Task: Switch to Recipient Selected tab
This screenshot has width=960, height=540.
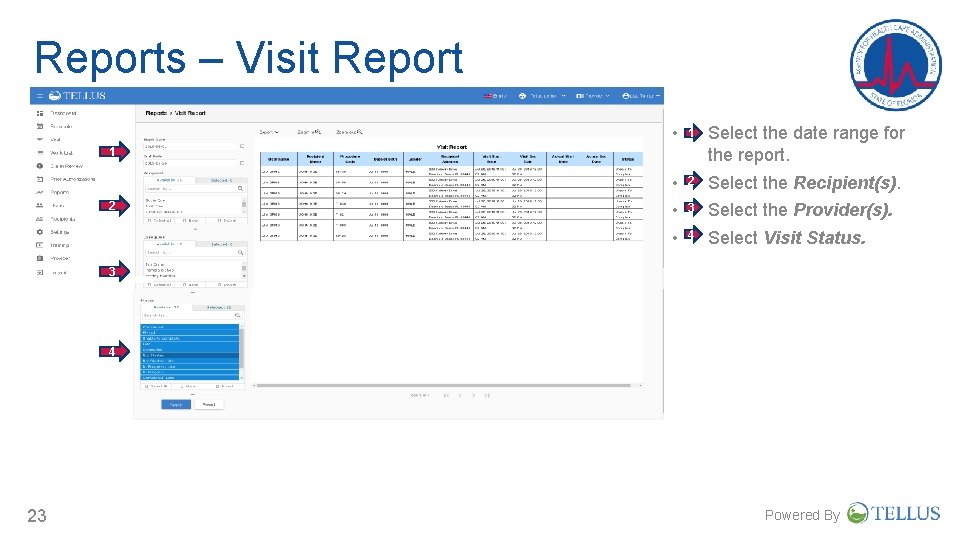Action: (221, 181)
